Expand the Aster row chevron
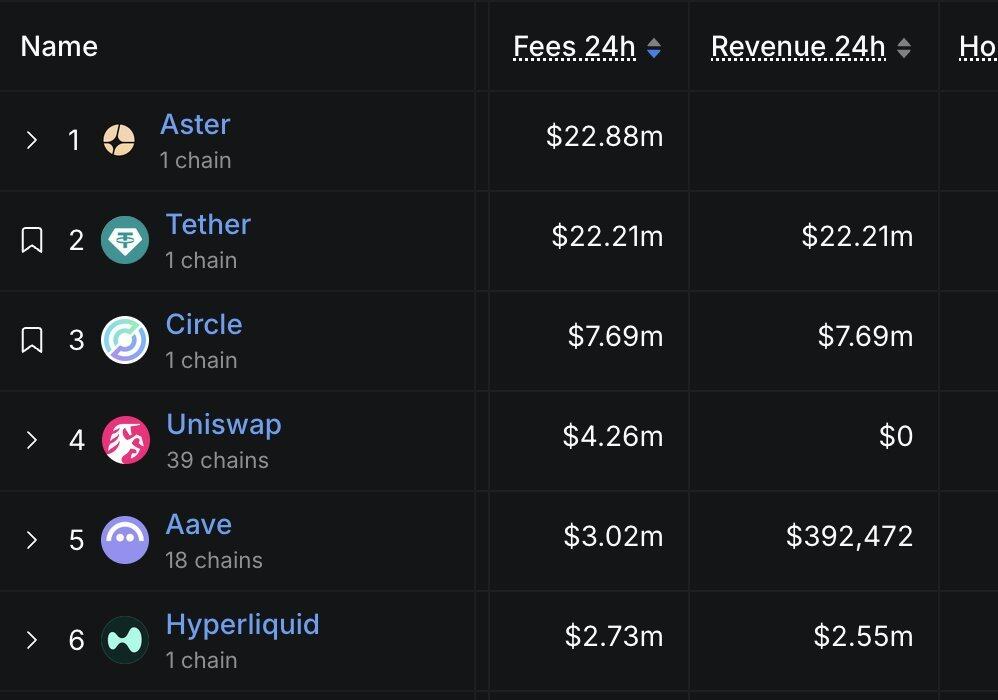 click(31, 140)
